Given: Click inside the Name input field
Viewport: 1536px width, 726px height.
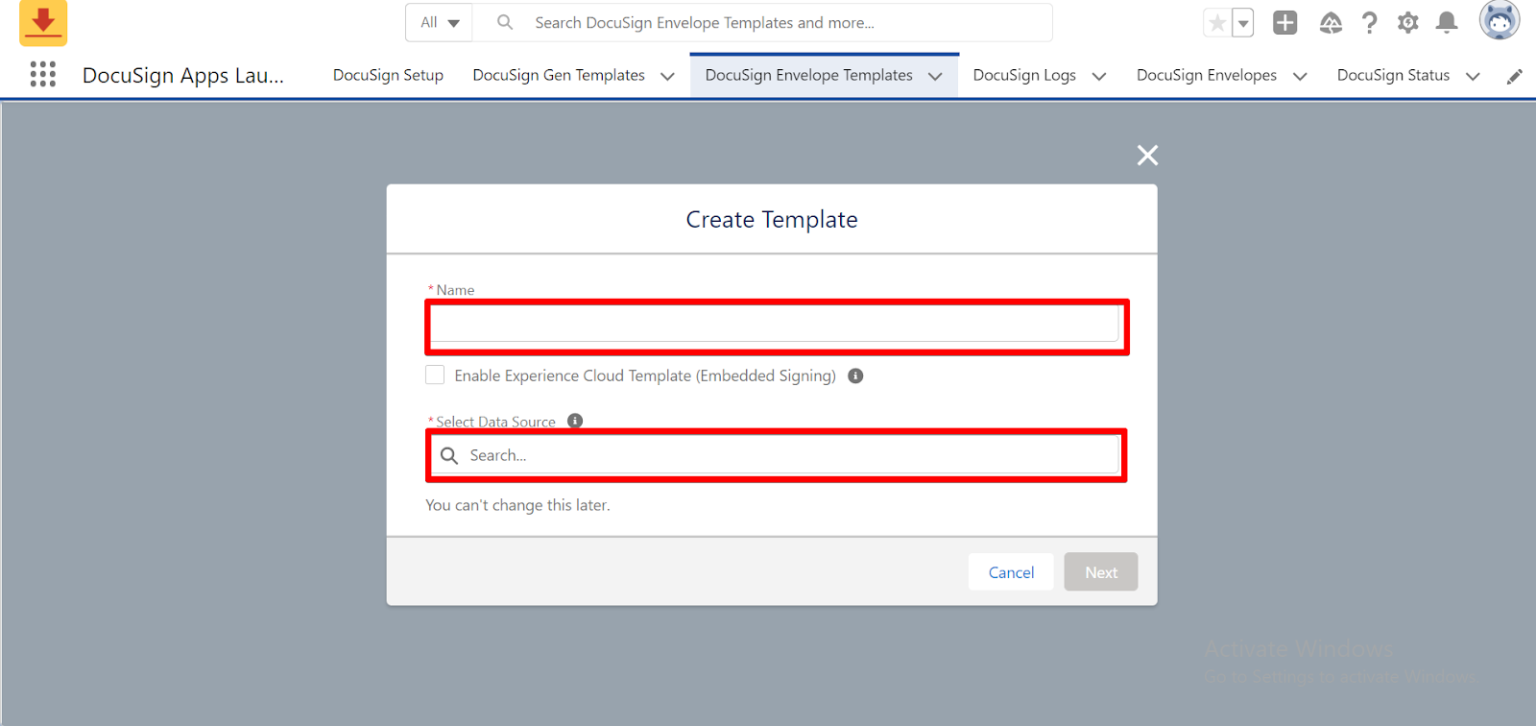Looking at the screenshot, I should click(x=776, y=326).
